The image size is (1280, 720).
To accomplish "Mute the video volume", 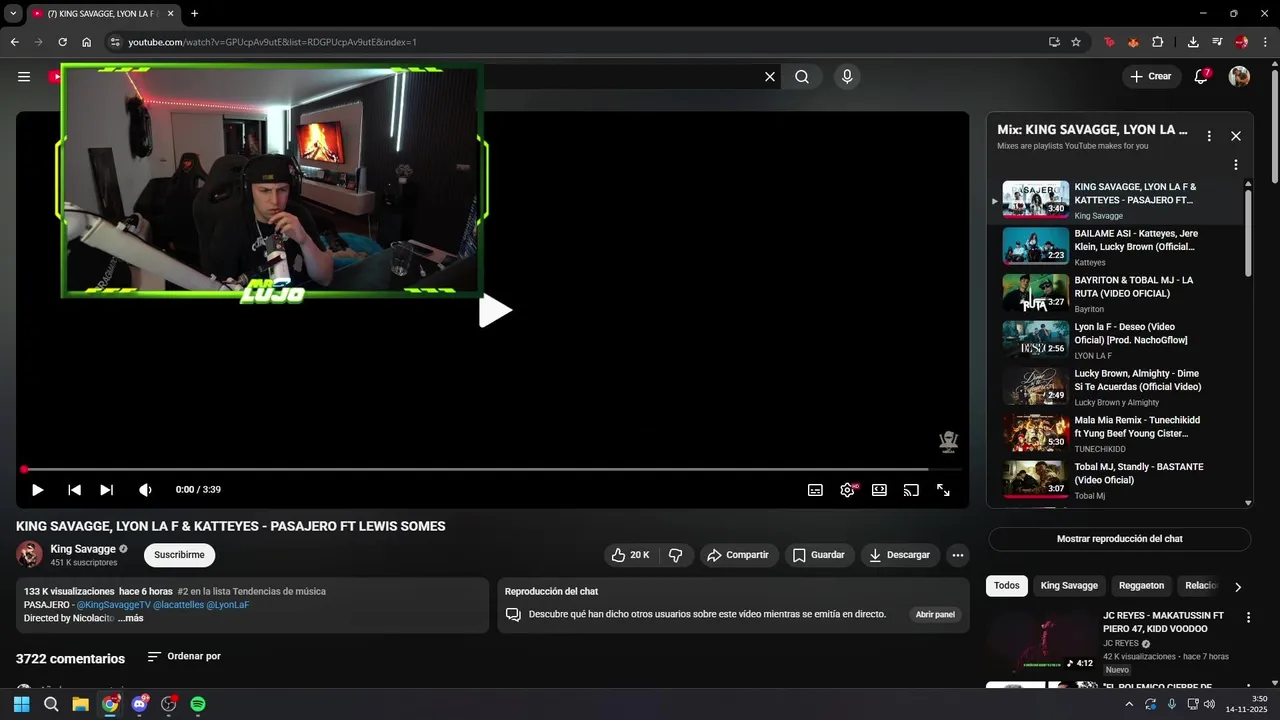I will pos(145,490).
